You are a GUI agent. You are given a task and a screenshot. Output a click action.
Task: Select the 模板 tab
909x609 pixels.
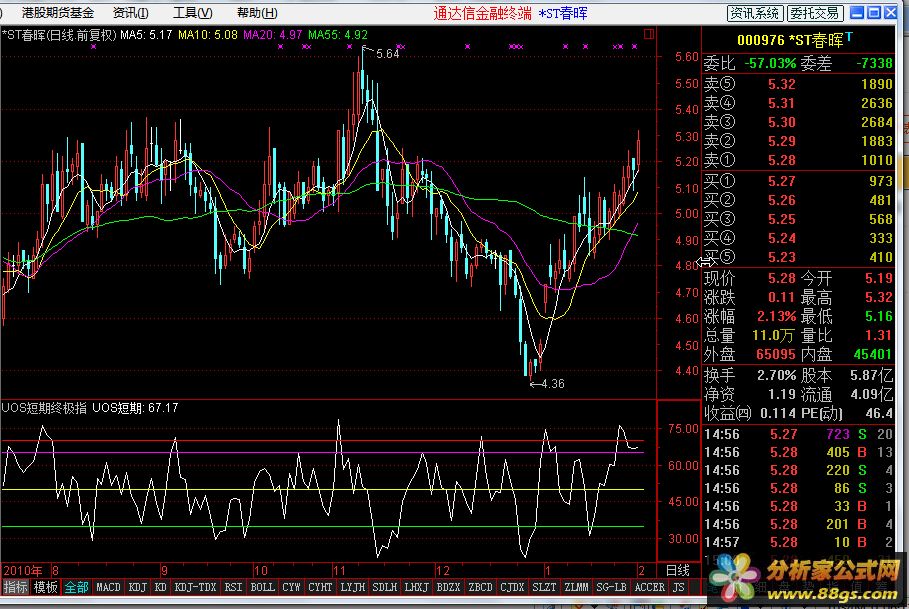[45, 587]
